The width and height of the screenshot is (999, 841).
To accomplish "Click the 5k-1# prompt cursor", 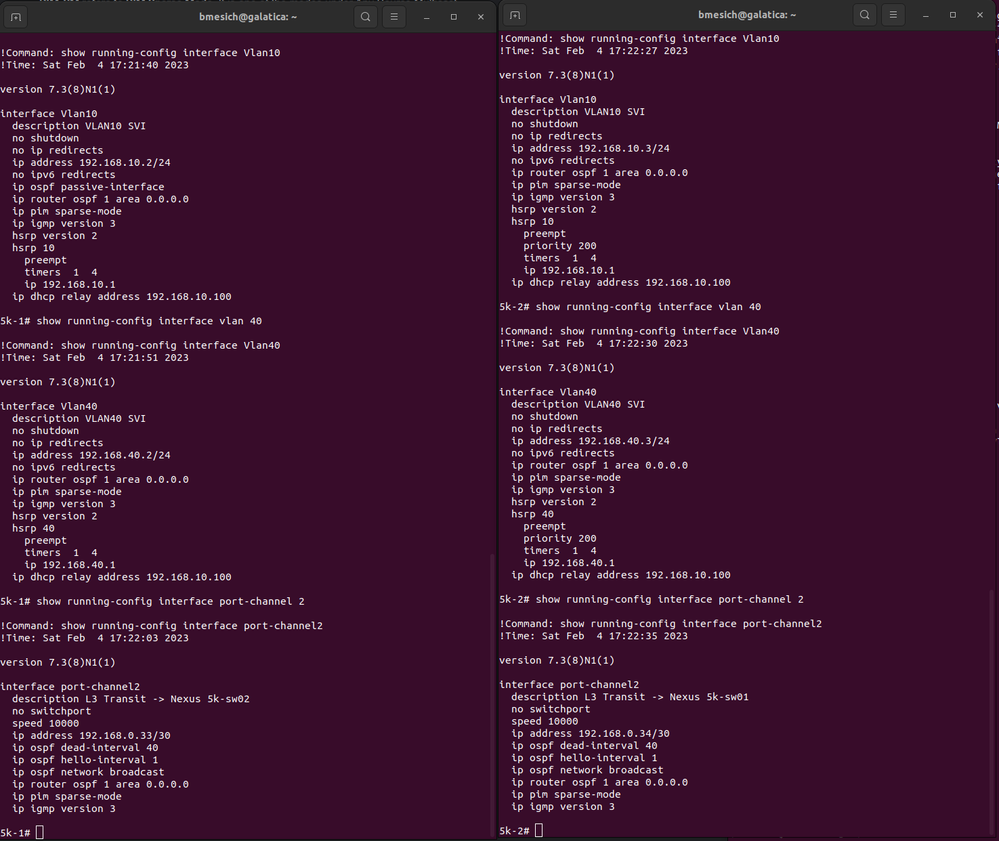I will click(x=40, y=832).
